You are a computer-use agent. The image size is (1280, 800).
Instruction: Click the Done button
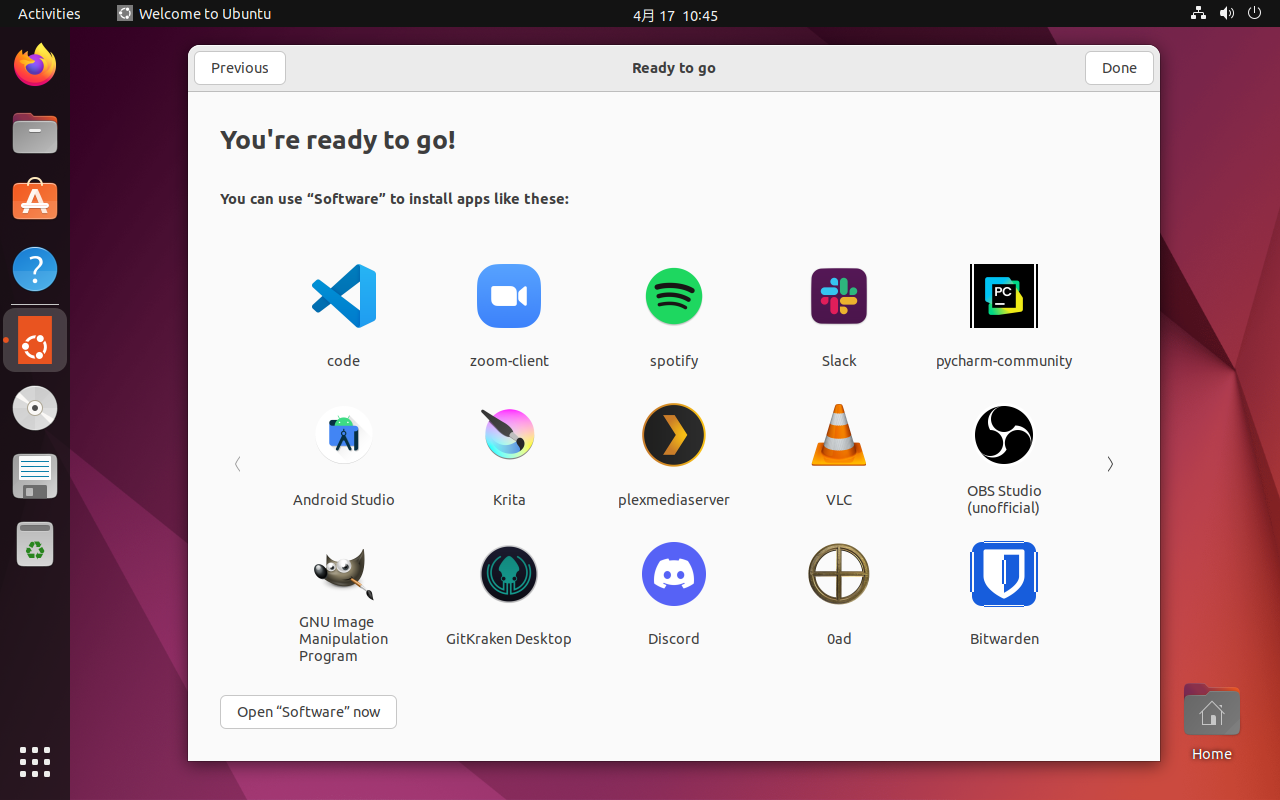pos(1118,67)
